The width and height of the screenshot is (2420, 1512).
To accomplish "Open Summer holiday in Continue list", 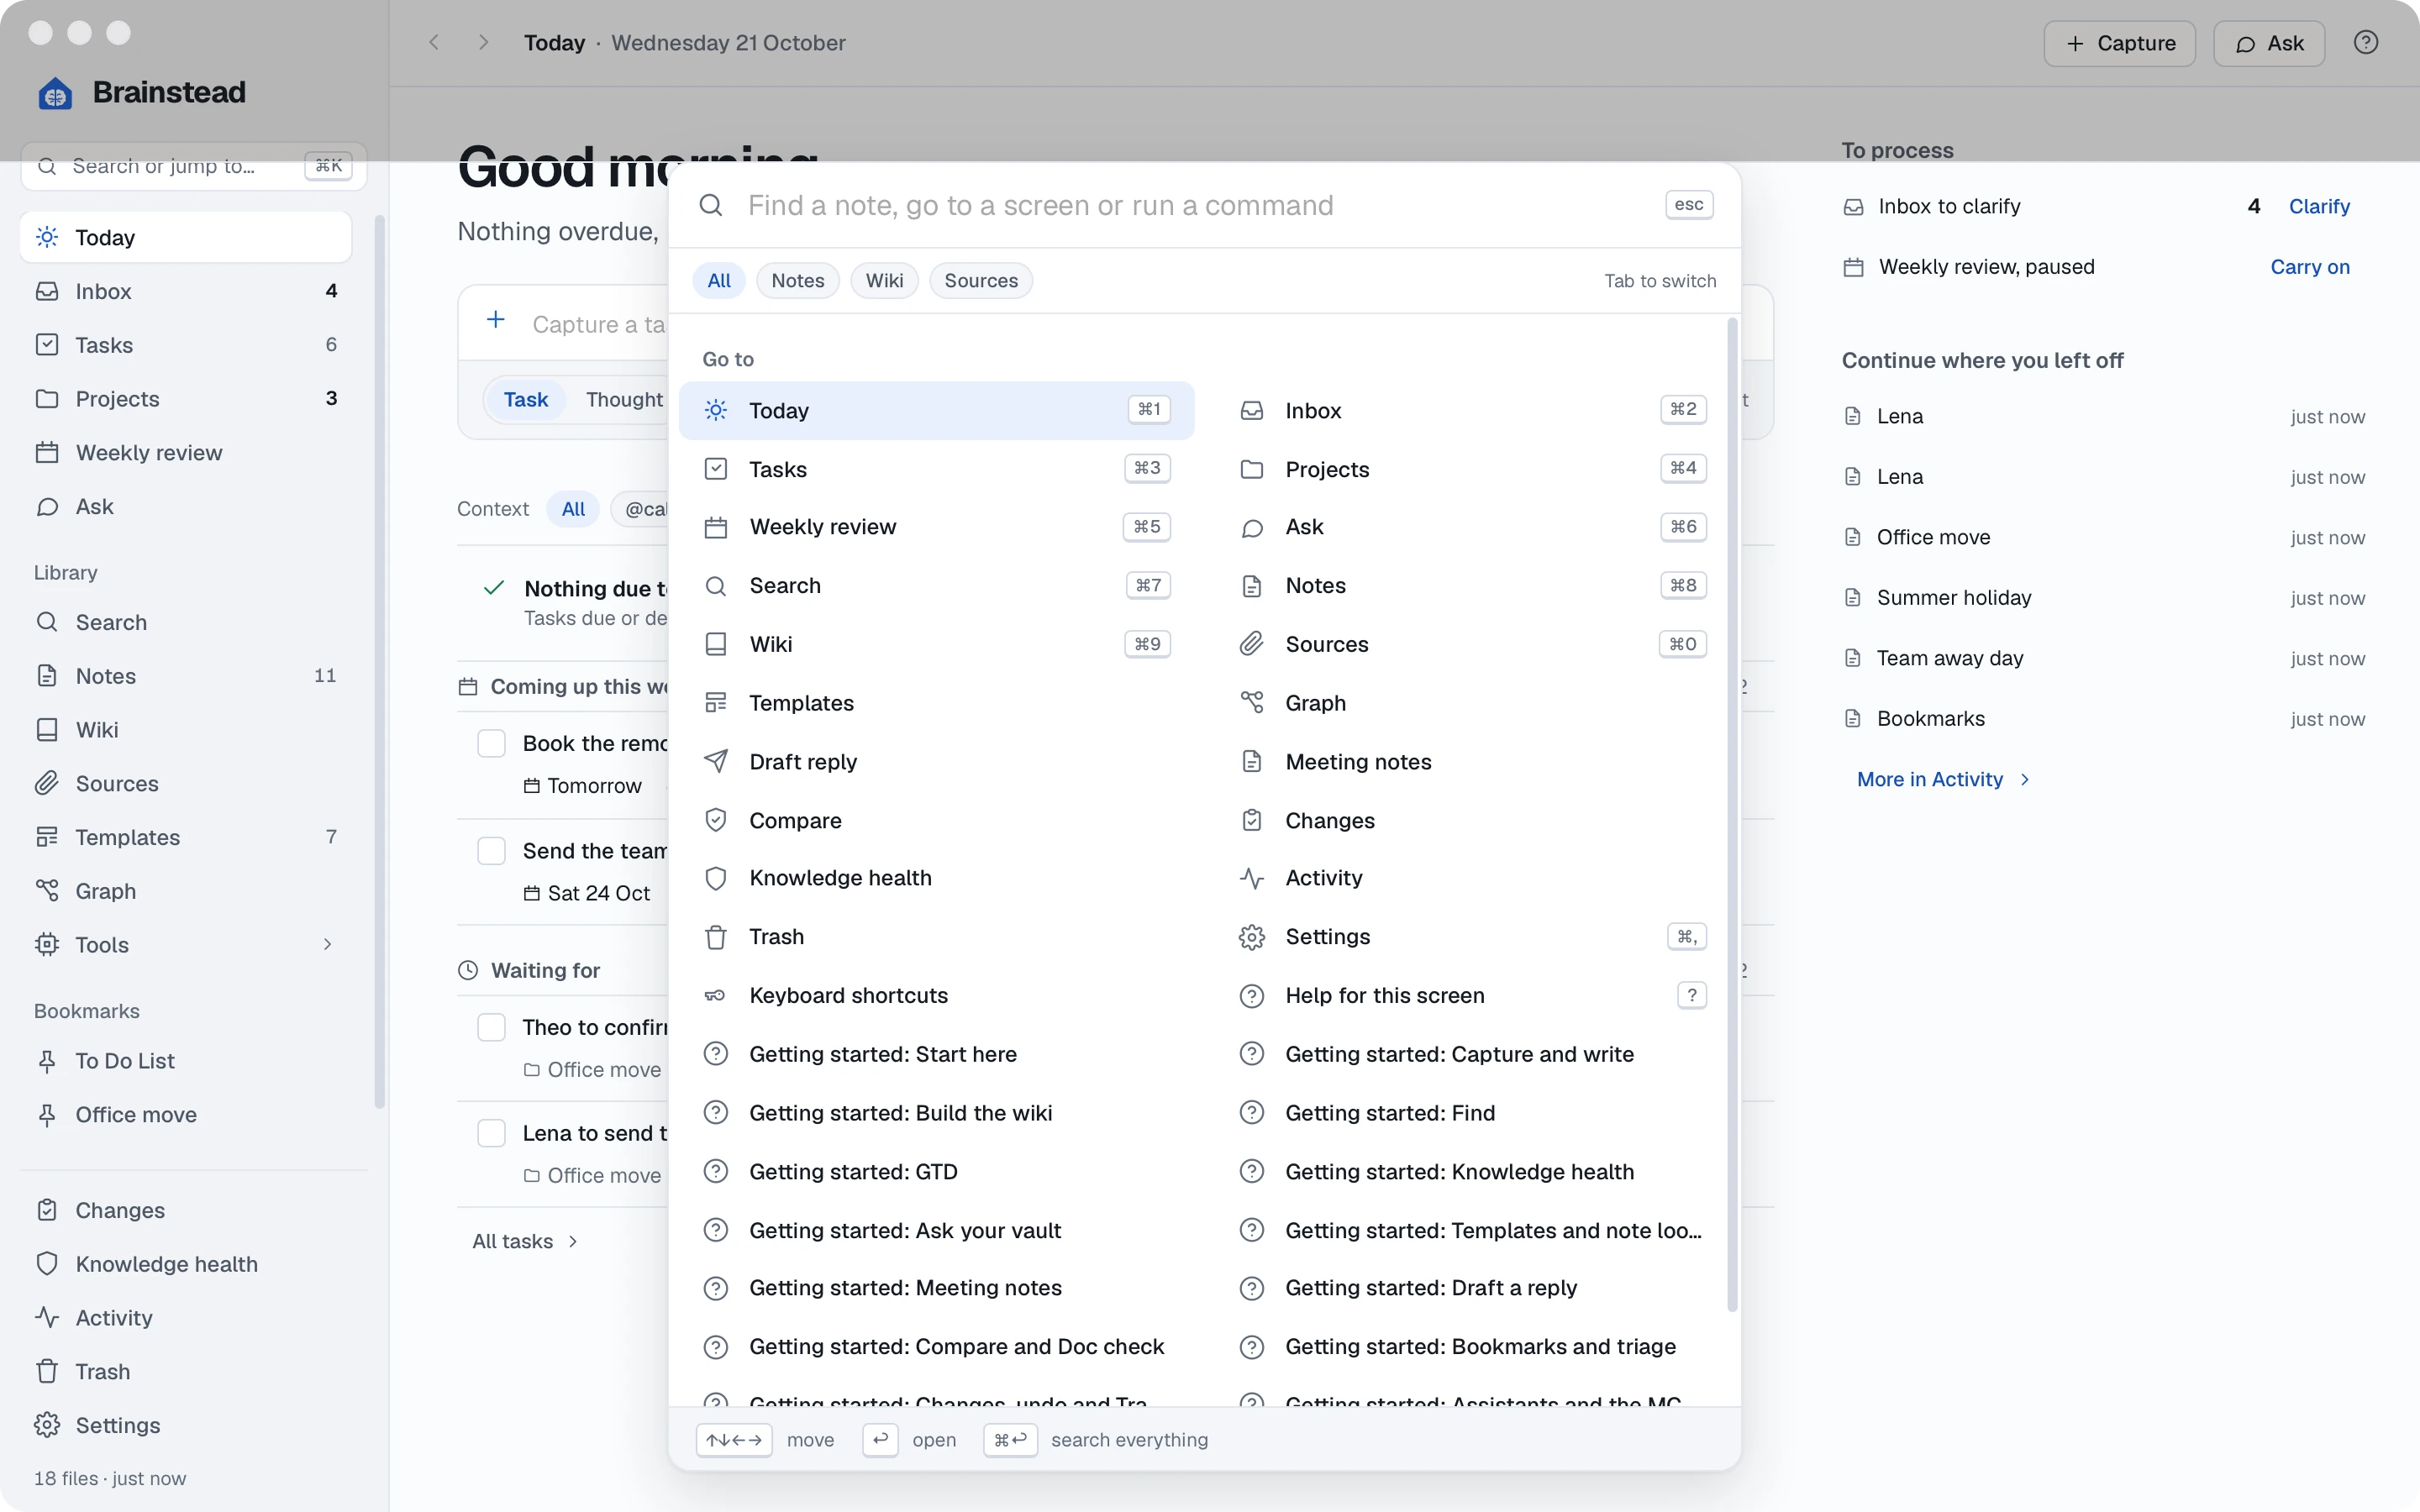I will point(2104,598).
